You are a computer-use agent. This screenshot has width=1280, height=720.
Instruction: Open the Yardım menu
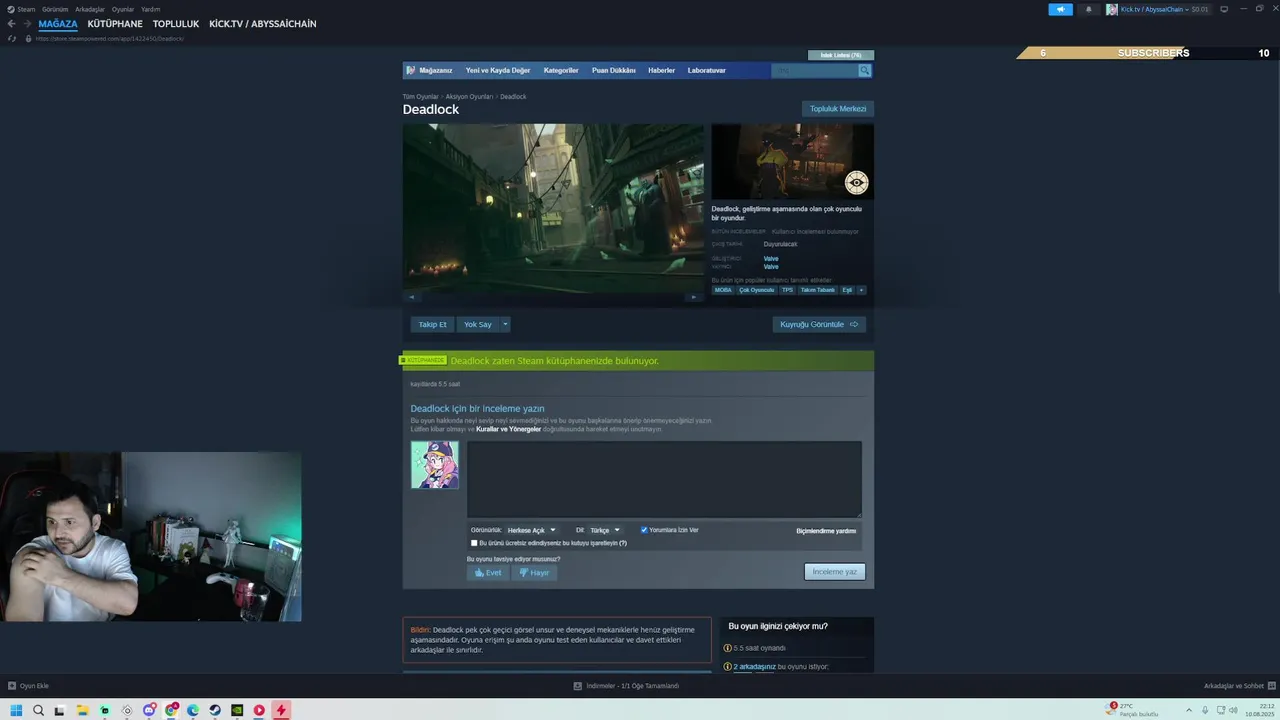click(151, 9)
